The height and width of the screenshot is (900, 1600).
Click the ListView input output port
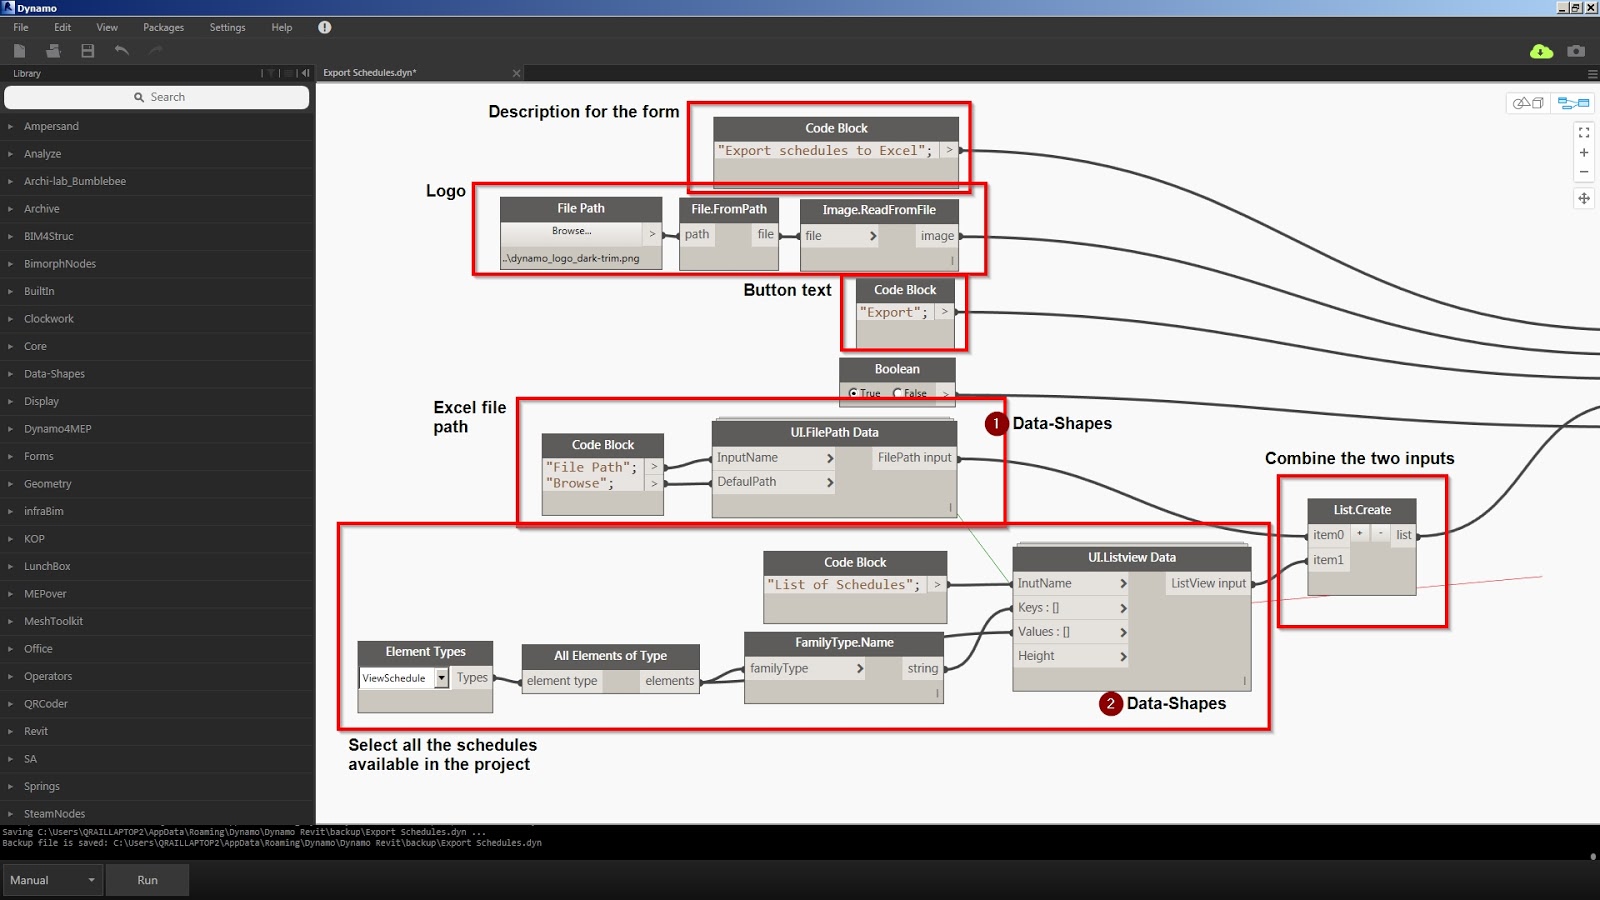(1208, 584)
